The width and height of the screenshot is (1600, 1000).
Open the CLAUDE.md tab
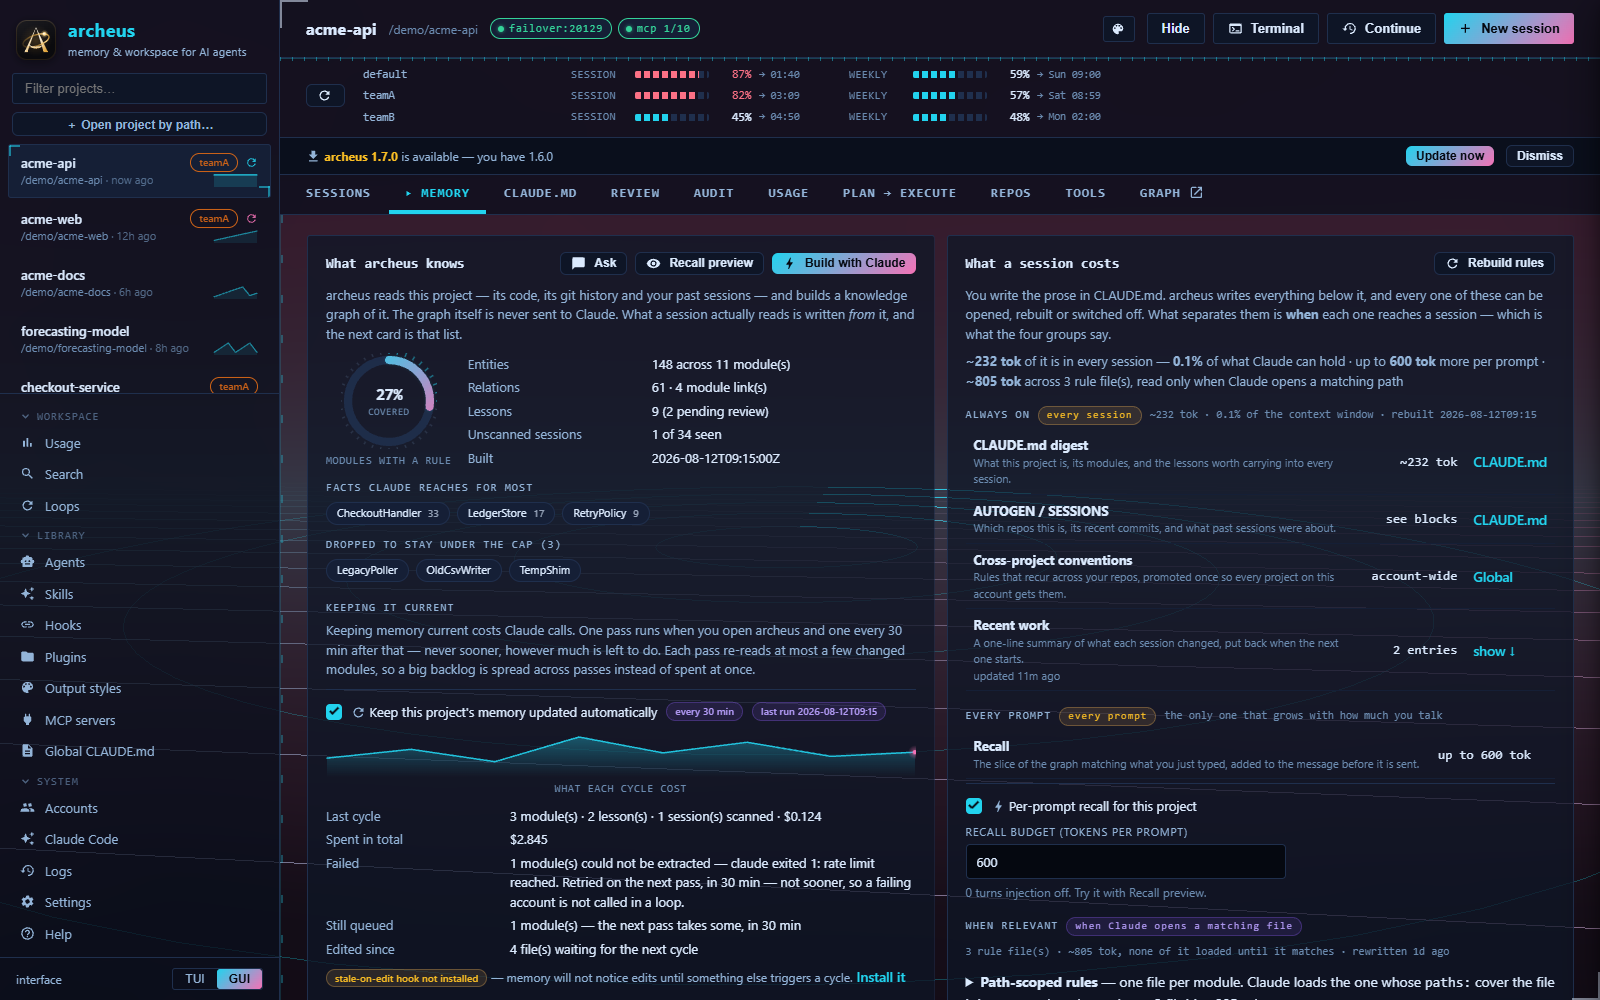point(540,193)
